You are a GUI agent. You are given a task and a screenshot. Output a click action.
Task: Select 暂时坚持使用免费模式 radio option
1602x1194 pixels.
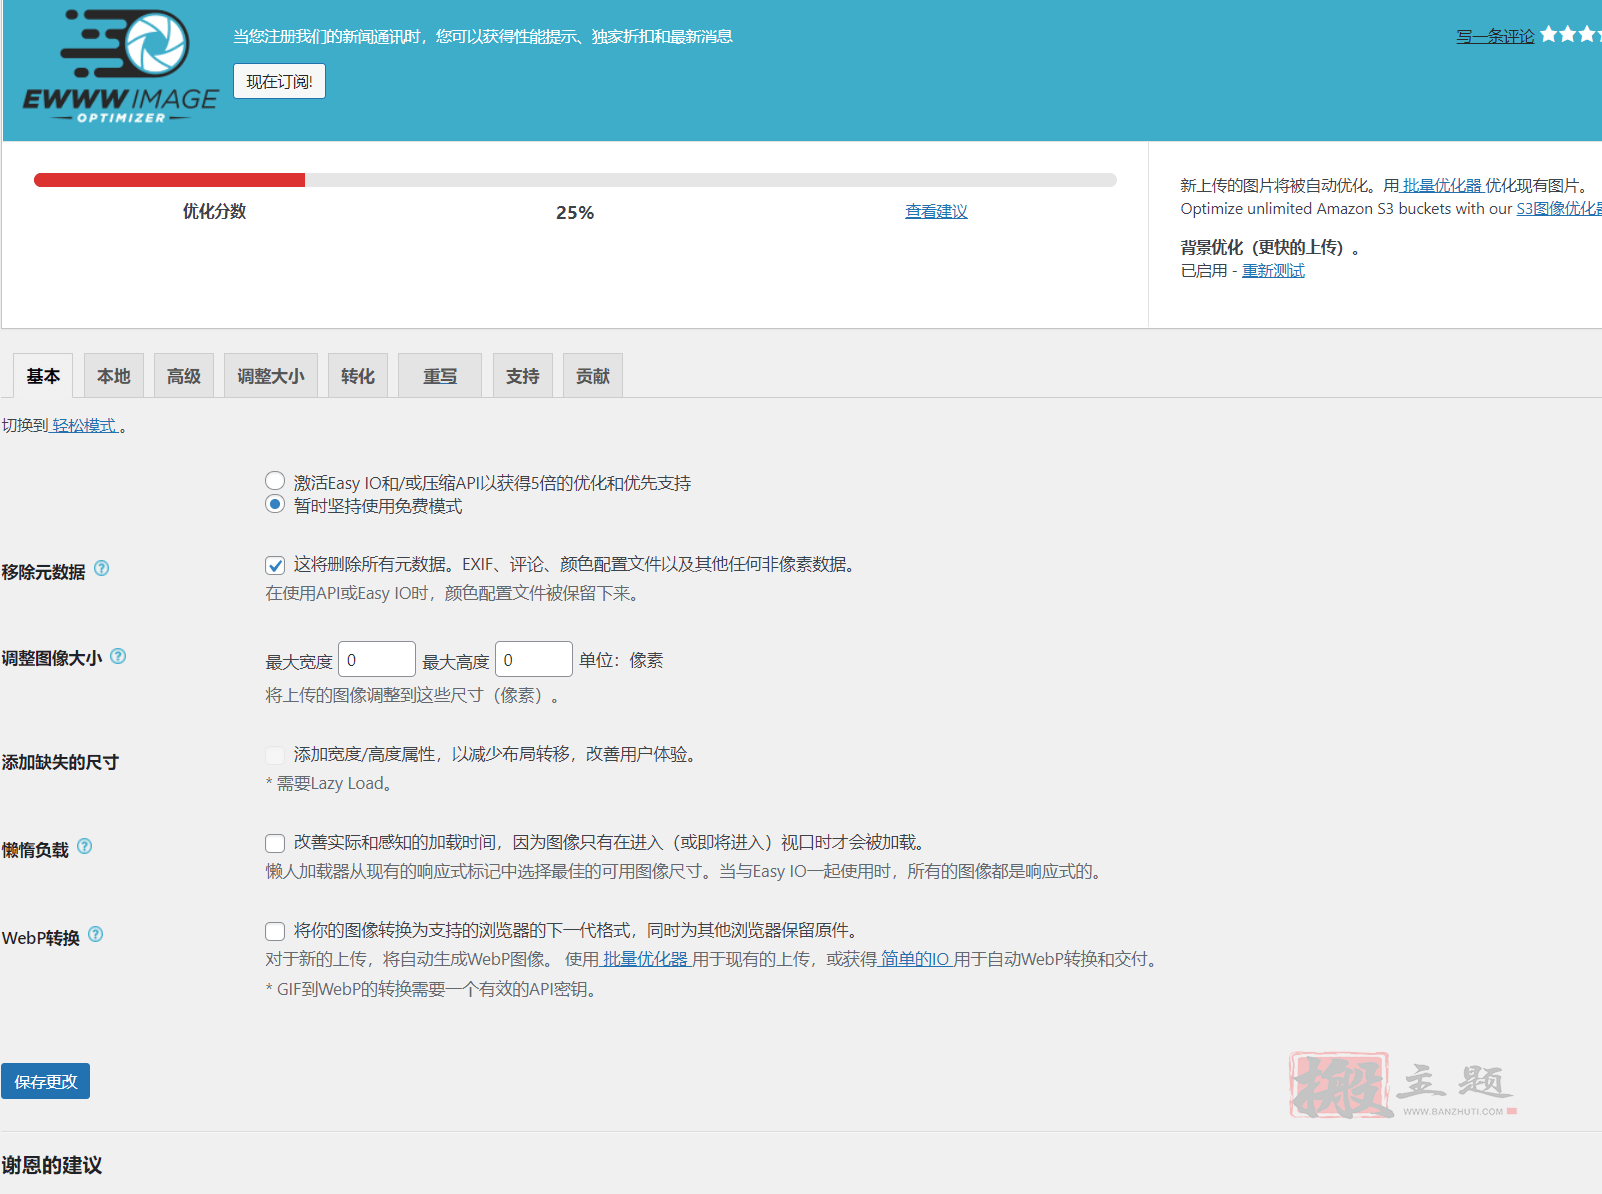(275, 504)
